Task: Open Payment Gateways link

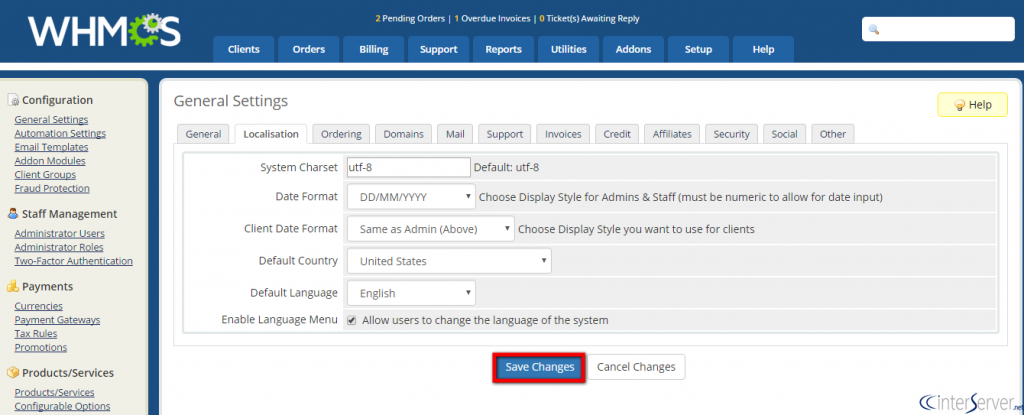Action: pos(57,320)
